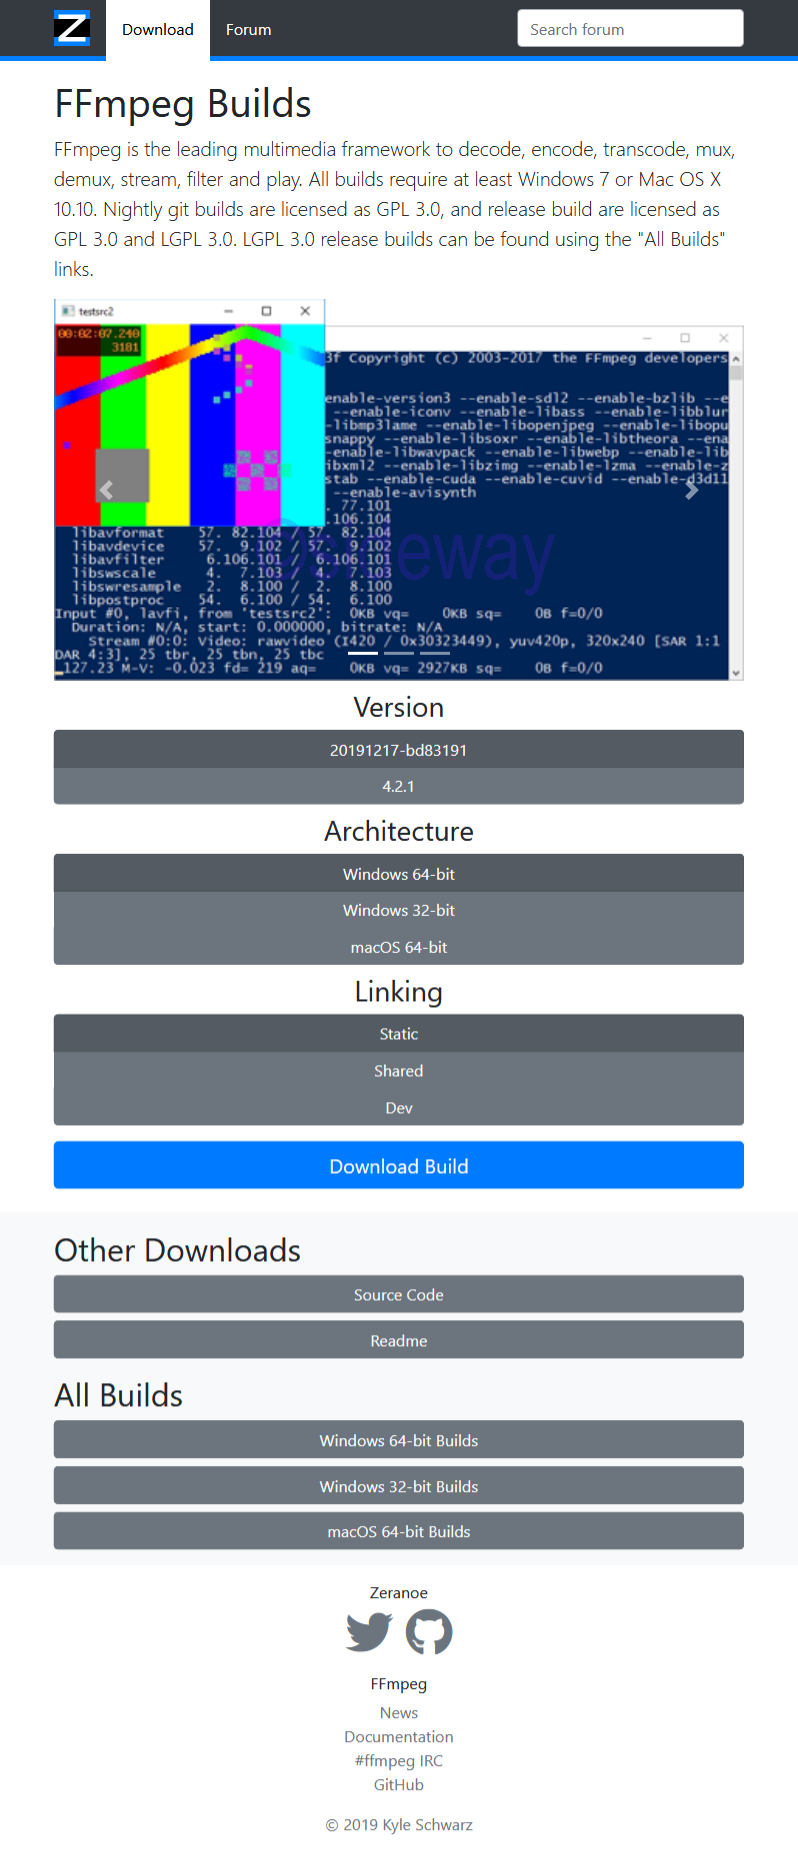The width and height of the screenshot is (798, 1852).
Task: Select Dev linking option
Action: (x=399, y=1108)
